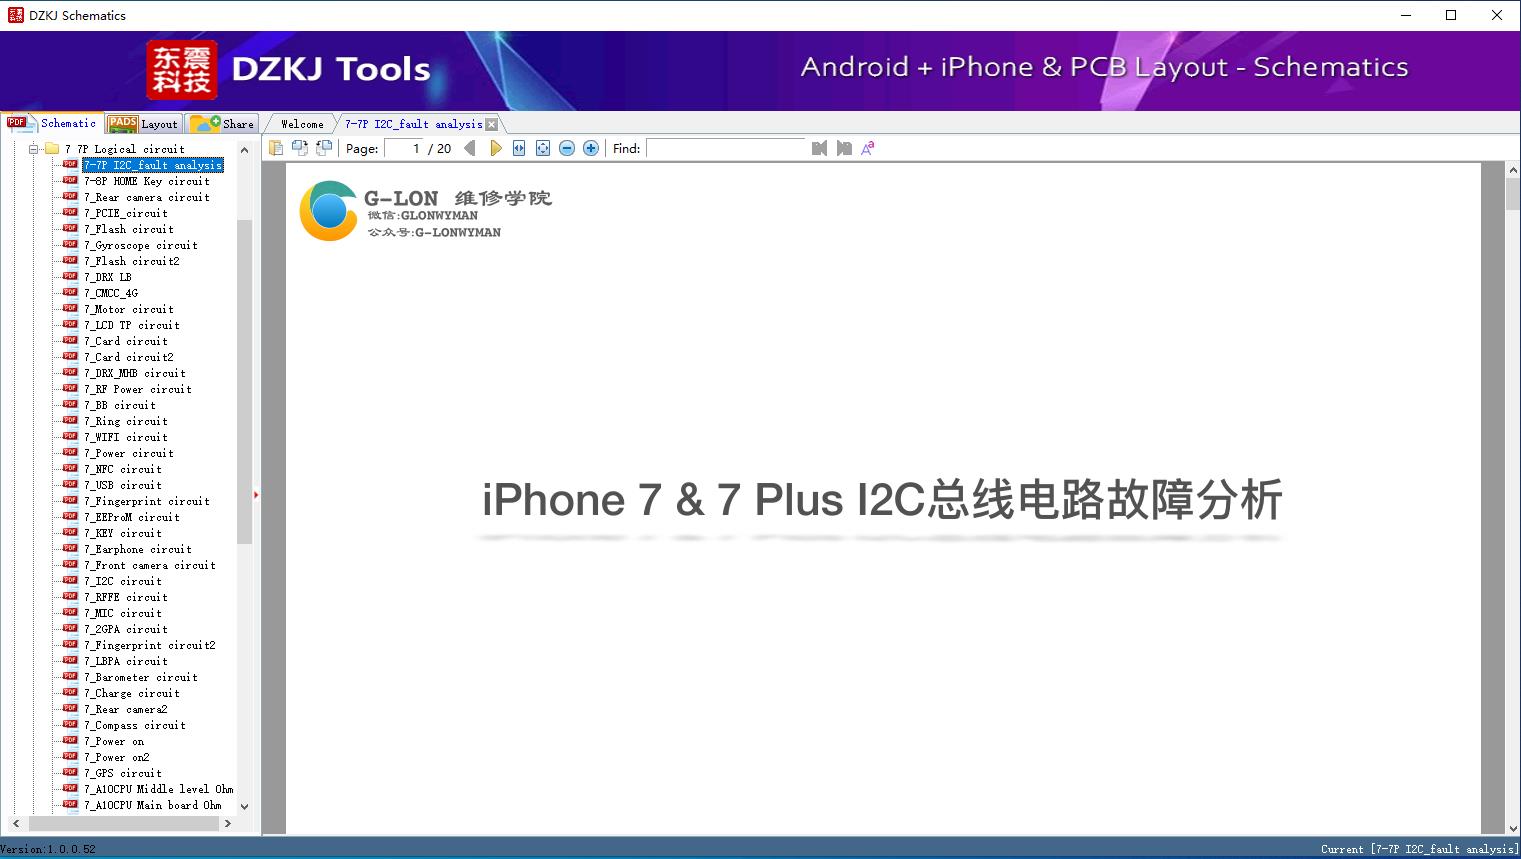
Task: Click the PDF icon beside 7_USB circuit
Action: click(70, 485)
